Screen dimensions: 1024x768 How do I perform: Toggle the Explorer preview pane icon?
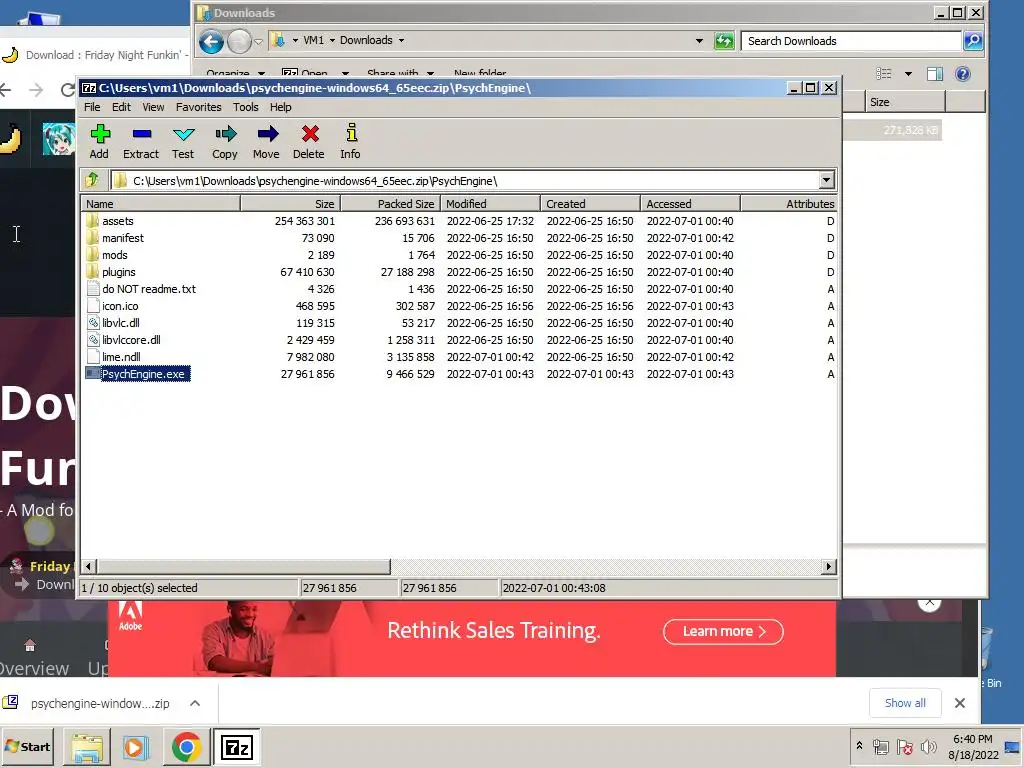pos(935,74)
